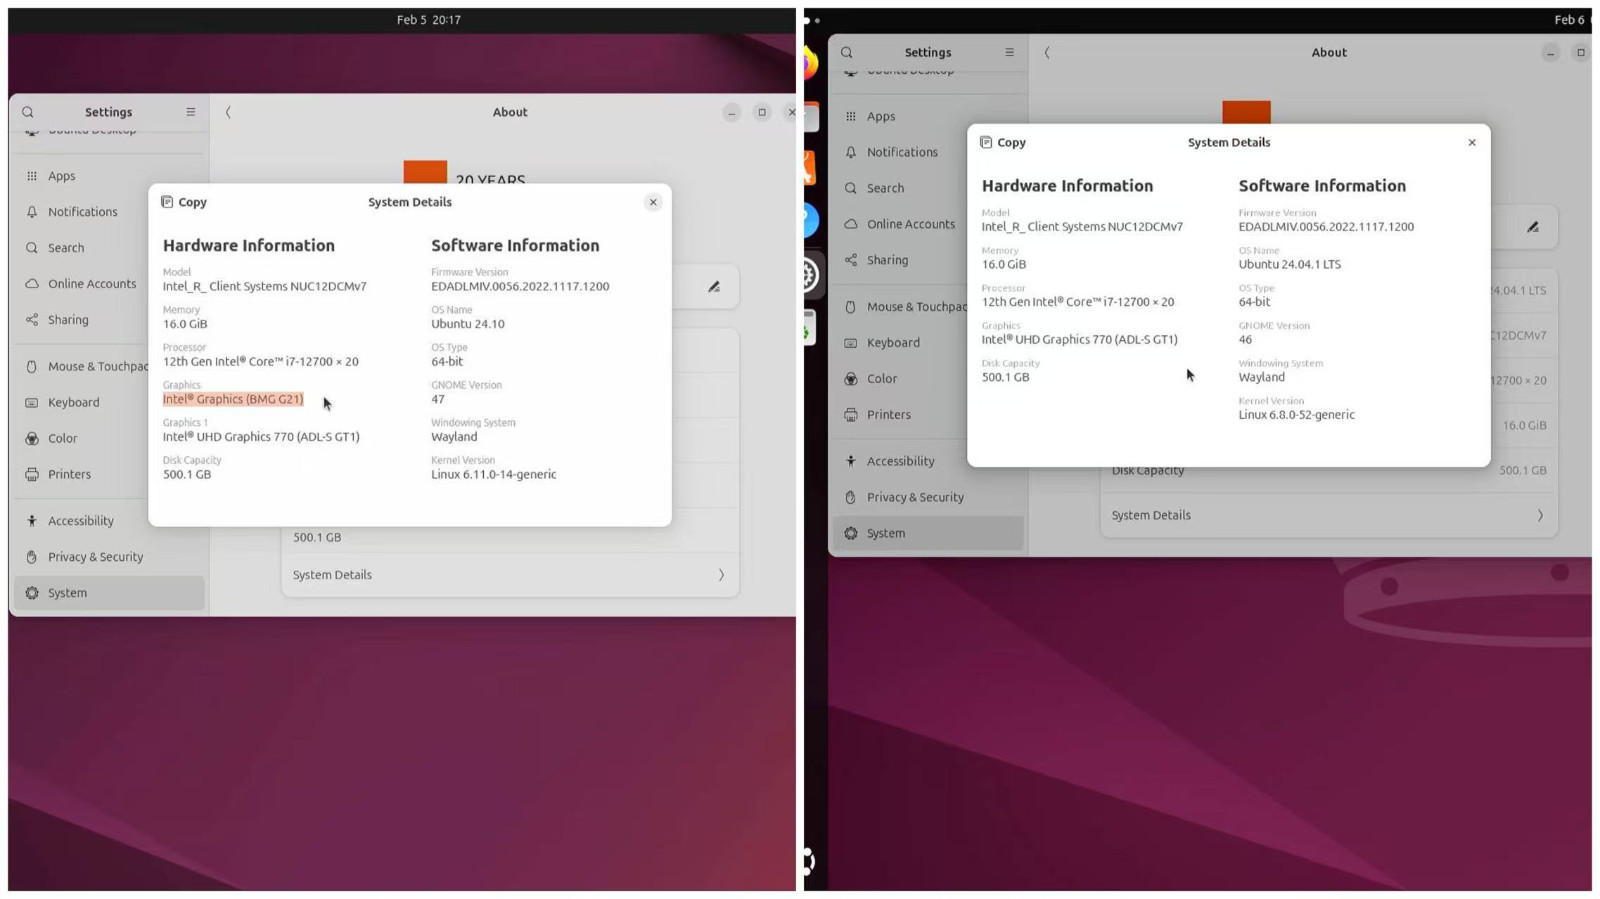Expand System Details row in right About page

pyautogui.click(x=1329, y=515)
